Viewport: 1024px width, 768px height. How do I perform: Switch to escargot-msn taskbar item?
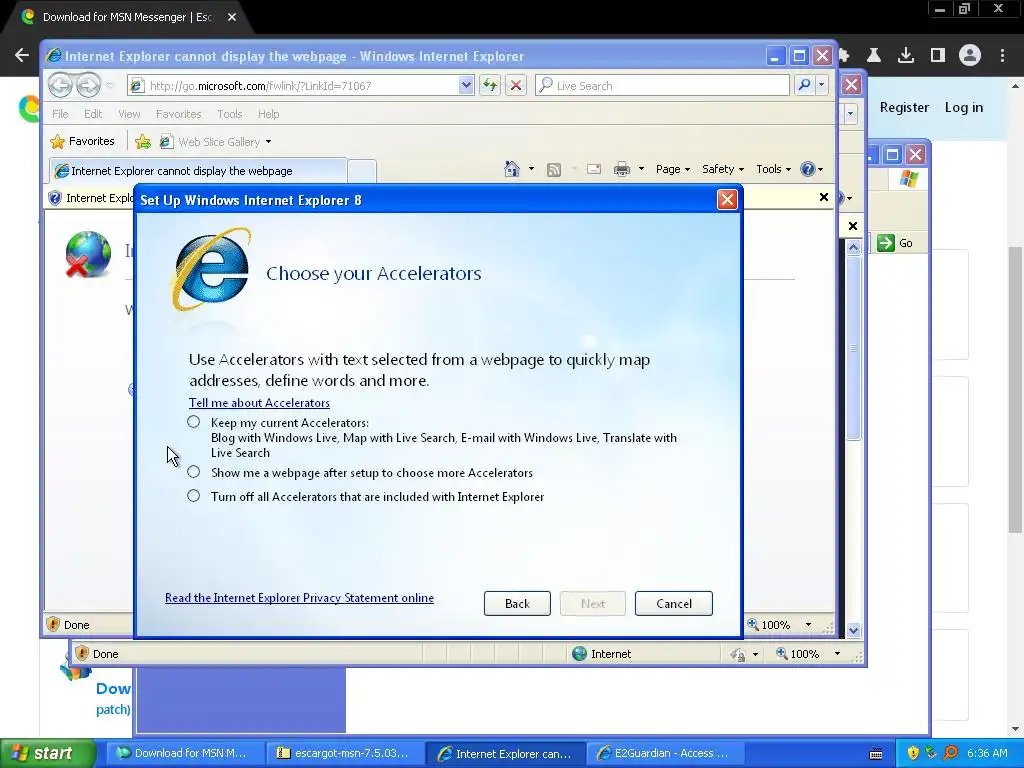(344, 753)
